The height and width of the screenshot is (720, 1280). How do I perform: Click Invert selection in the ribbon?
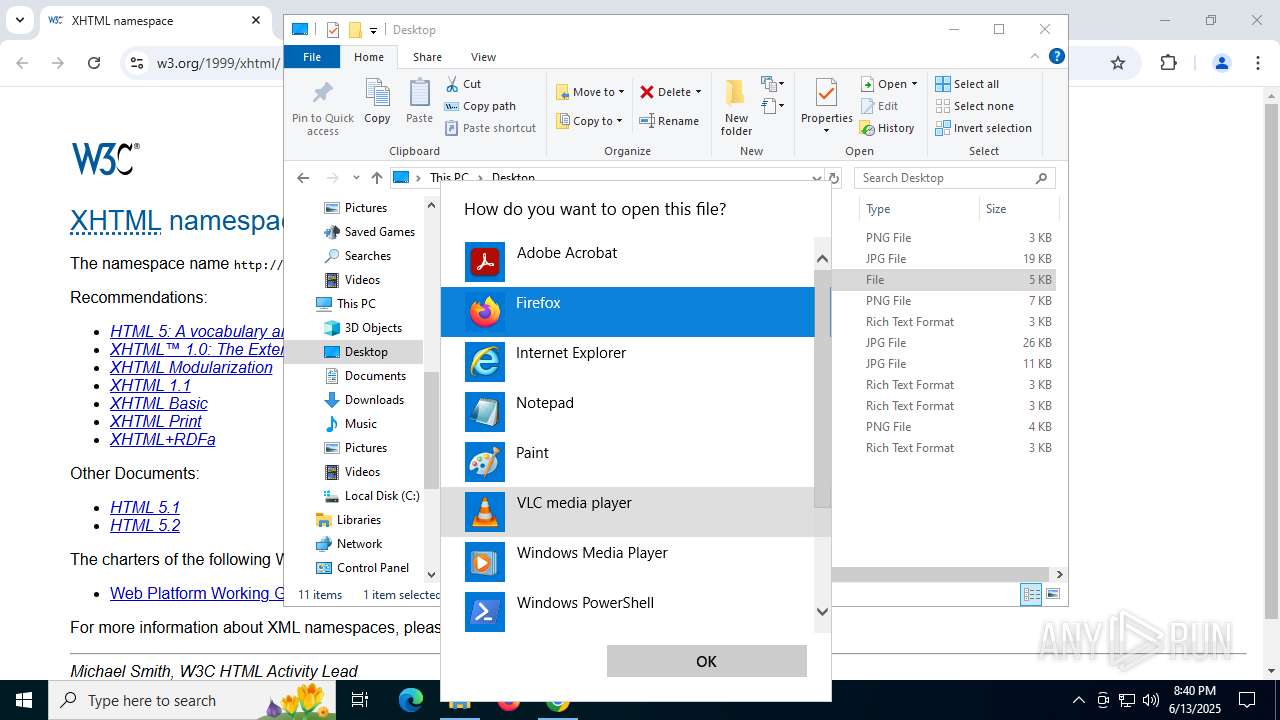click(983, 128)
